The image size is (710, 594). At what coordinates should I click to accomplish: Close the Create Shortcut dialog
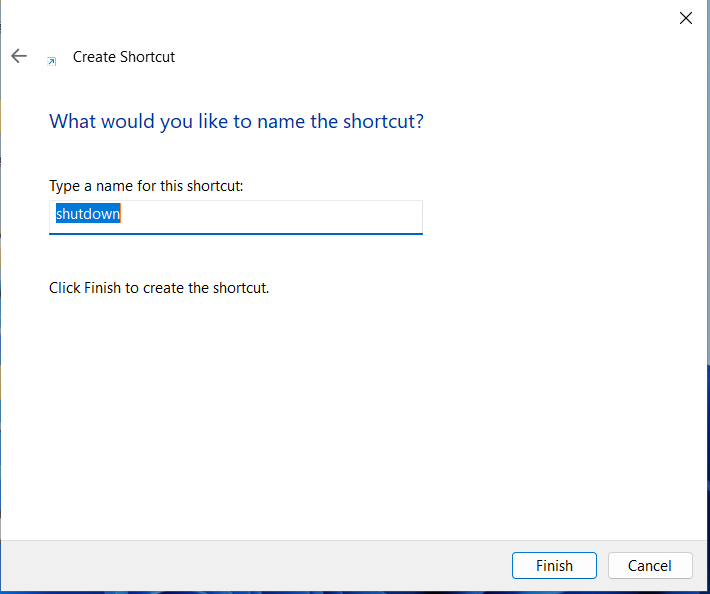(x=686, y=18)
